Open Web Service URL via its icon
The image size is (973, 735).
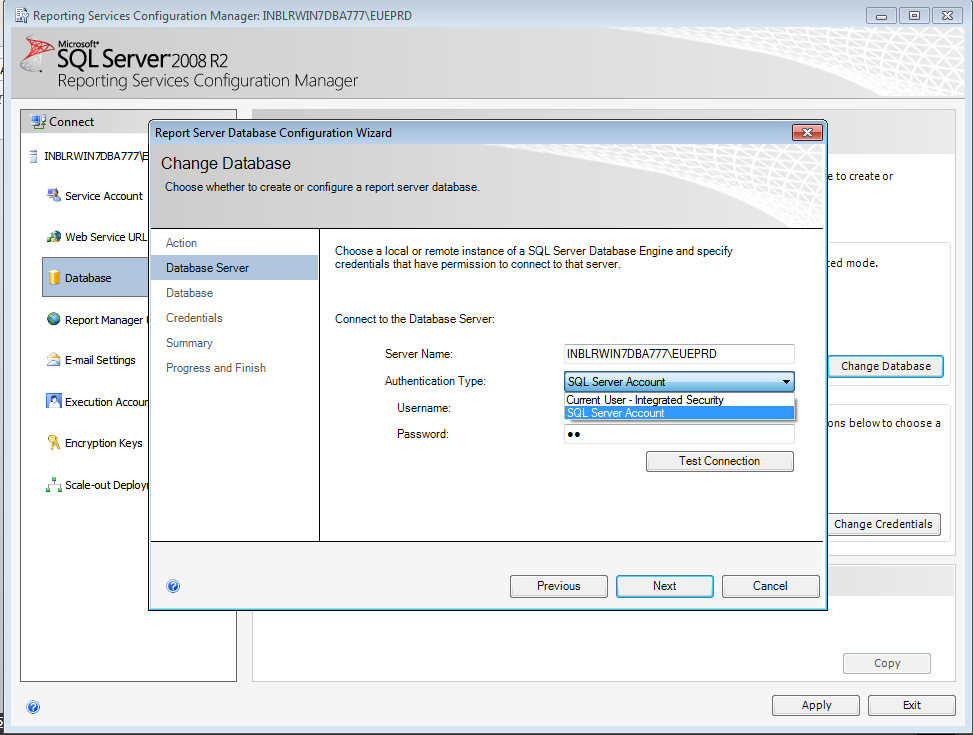pyautogui.click(x=53, y=237)
